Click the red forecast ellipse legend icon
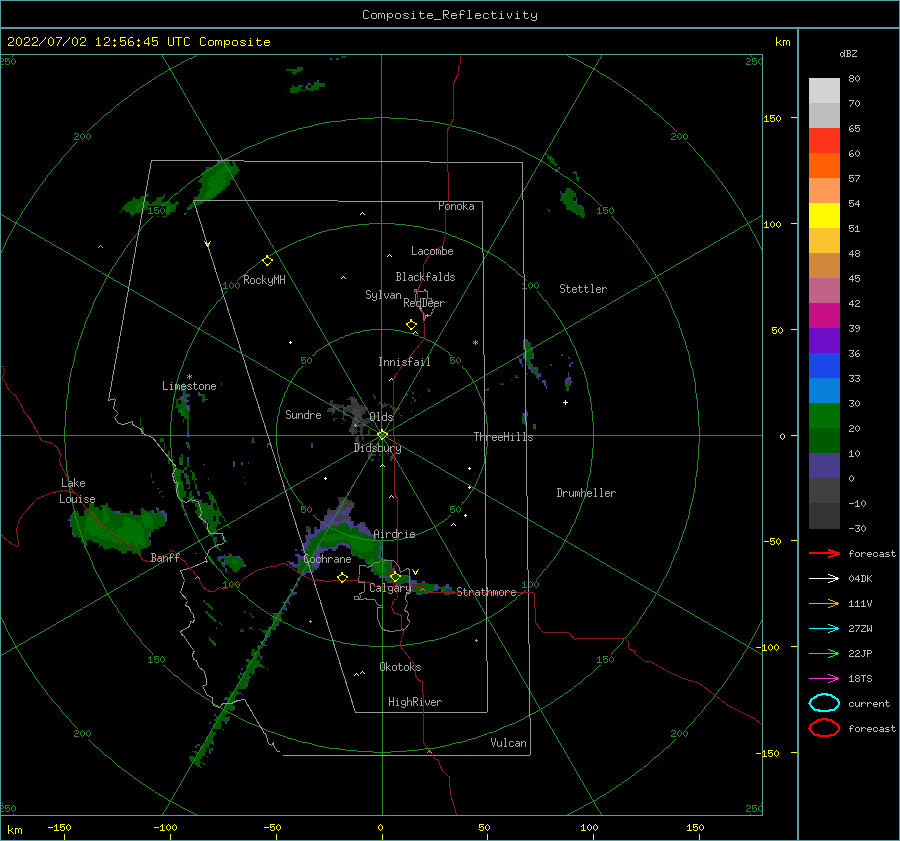 click(824, 728)
